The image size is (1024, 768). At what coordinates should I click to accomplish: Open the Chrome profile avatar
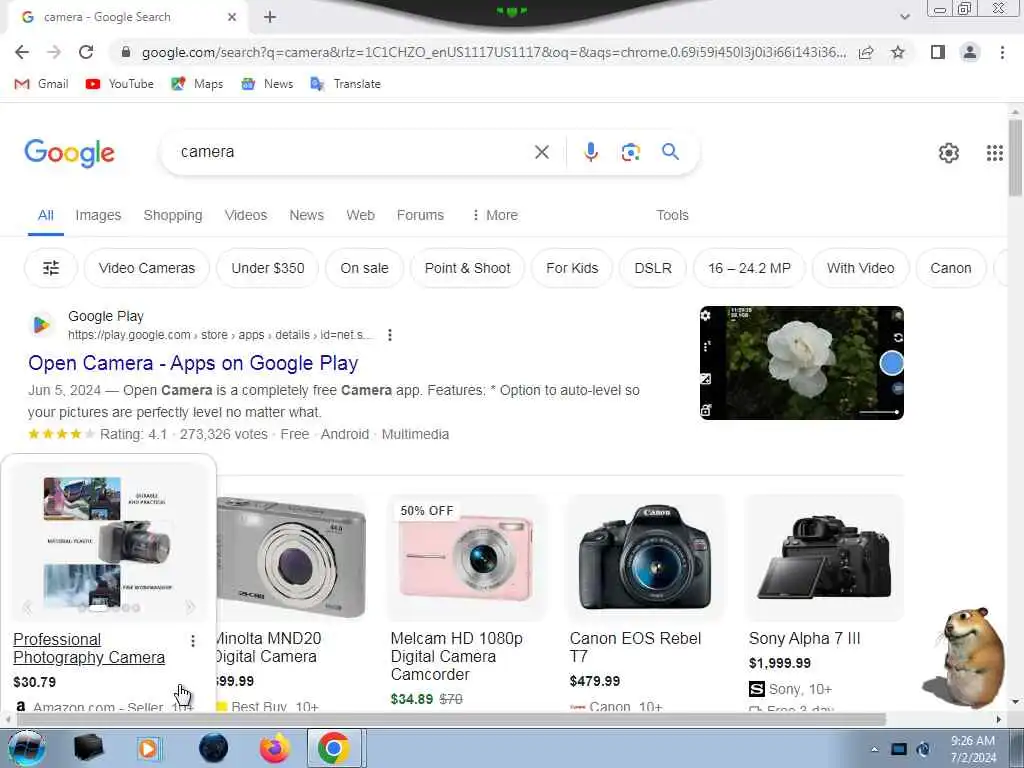[970, 52]
